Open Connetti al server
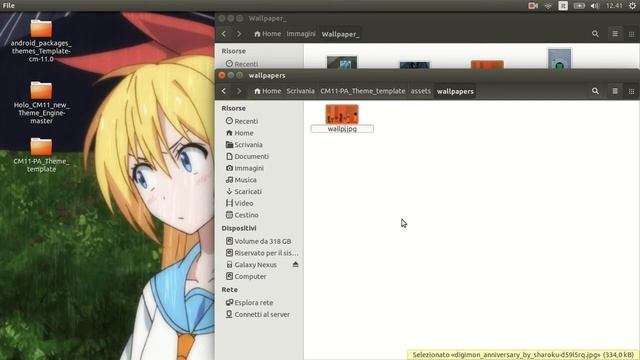640x360 pixels. pos(258,315)
